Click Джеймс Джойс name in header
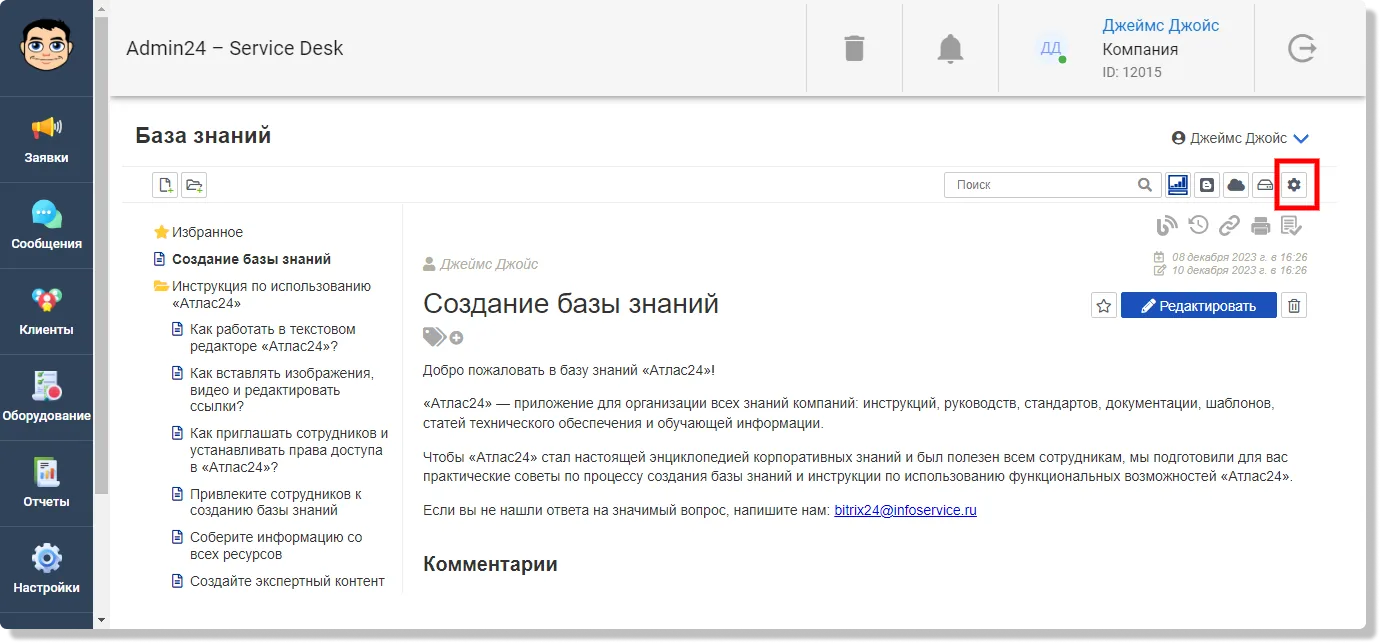This screenshot has height=643, width=1380. (1160, 26)
